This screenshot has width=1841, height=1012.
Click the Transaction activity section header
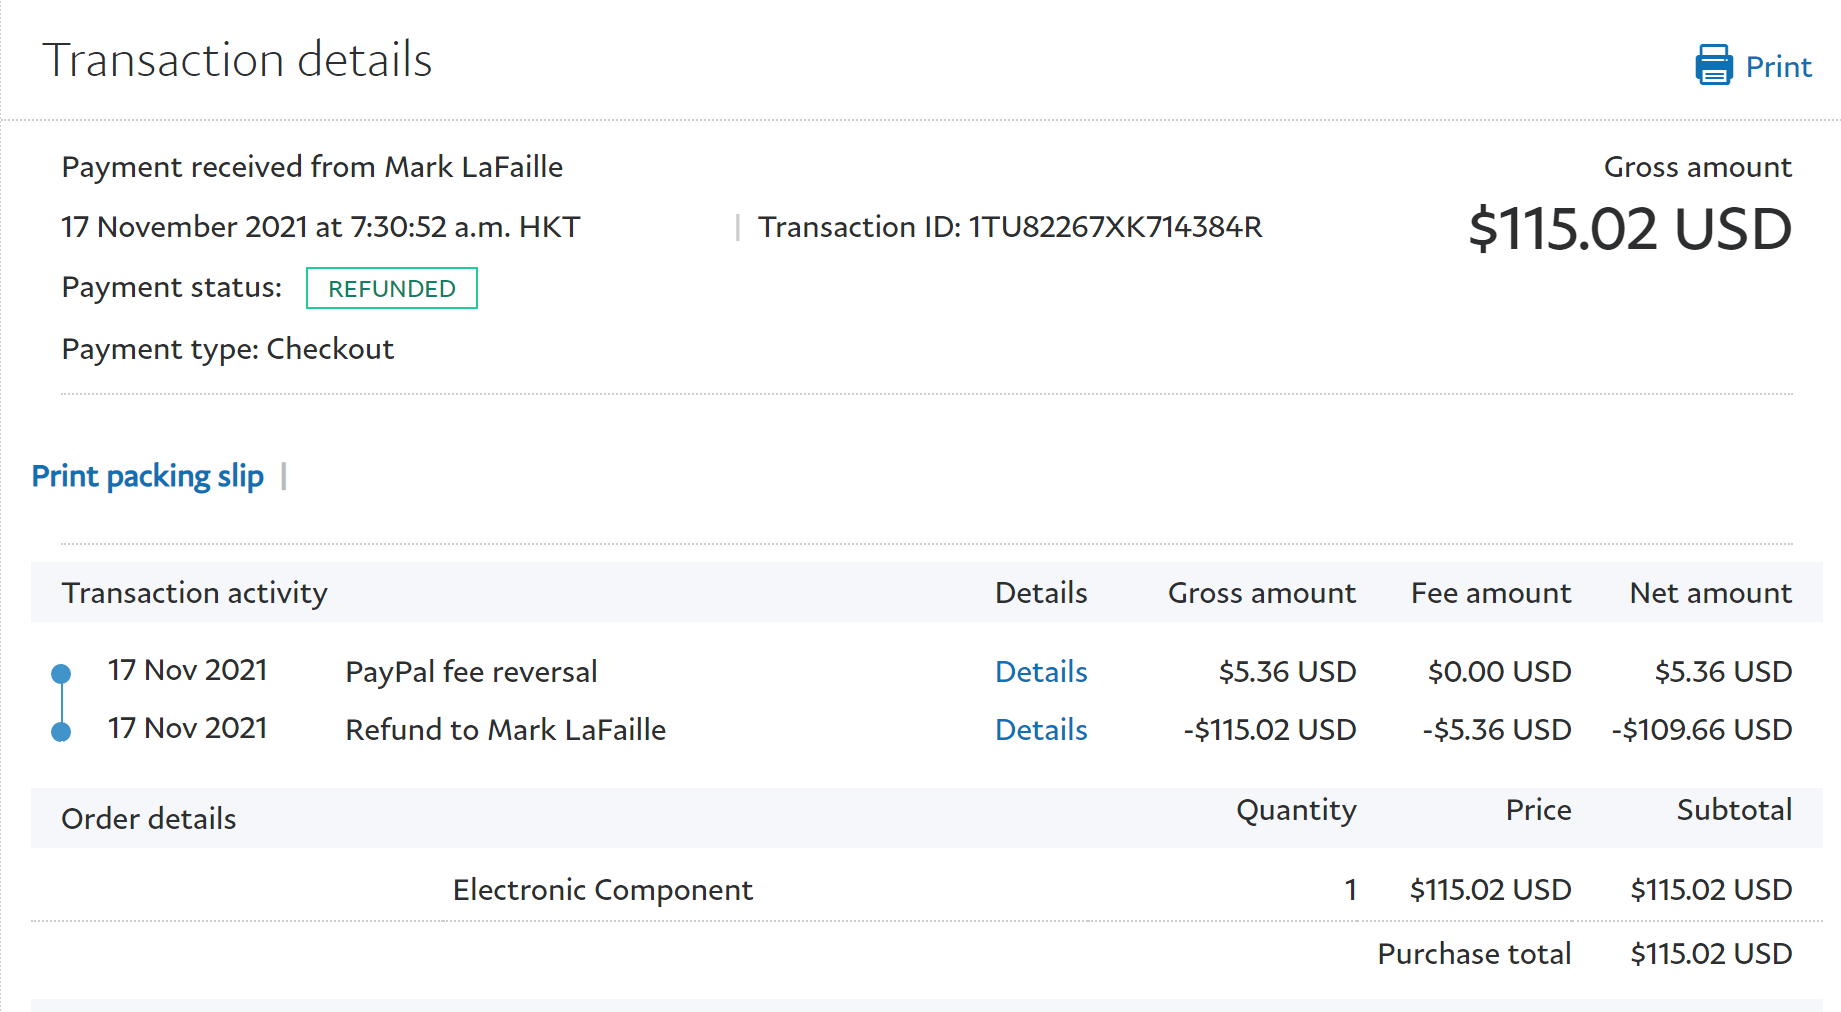click(x=194, y=593)
